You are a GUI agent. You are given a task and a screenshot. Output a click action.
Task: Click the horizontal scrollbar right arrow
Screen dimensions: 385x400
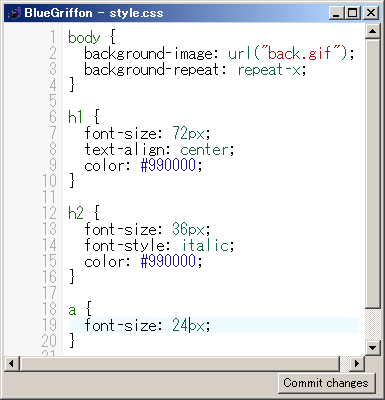click(x=357, y=363)
